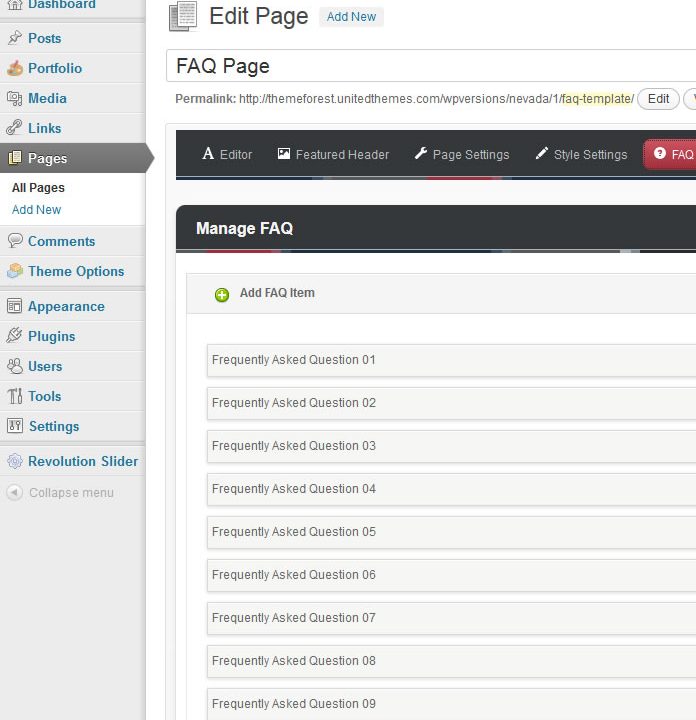Click the Portfolio palette icon
The image size is (696, 720).
point(14,68)
